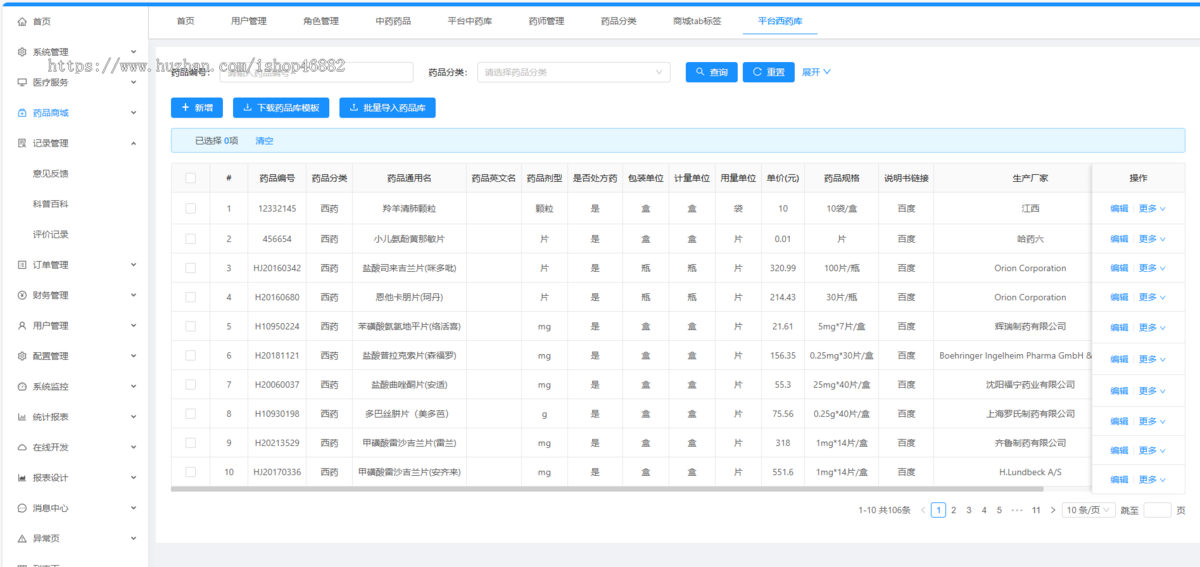1200x567 pixels.
Task: Open 更多 menu for 羚羊清肺颗粒 row
Action: [1152, 209]
